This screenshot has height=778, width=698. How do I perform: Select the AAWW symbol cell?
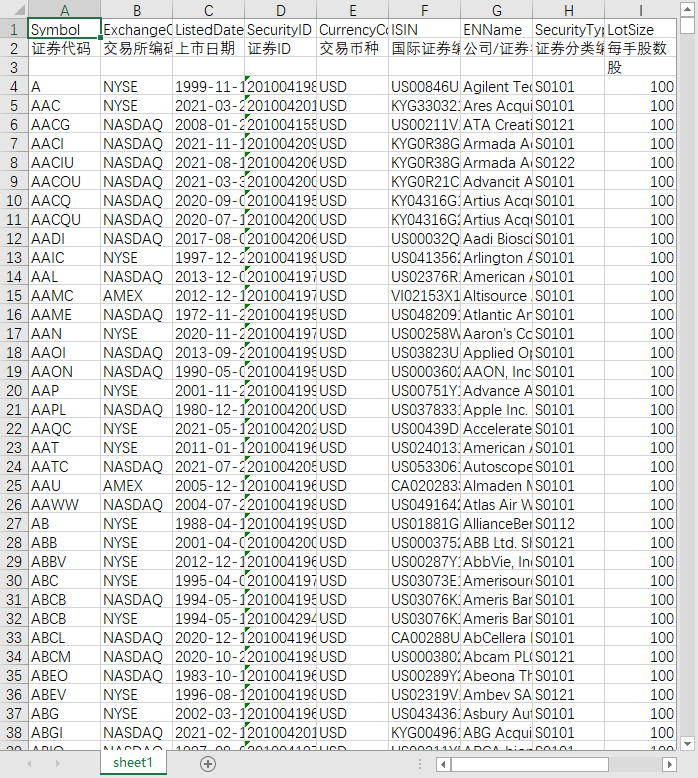(x=64, y=505)
